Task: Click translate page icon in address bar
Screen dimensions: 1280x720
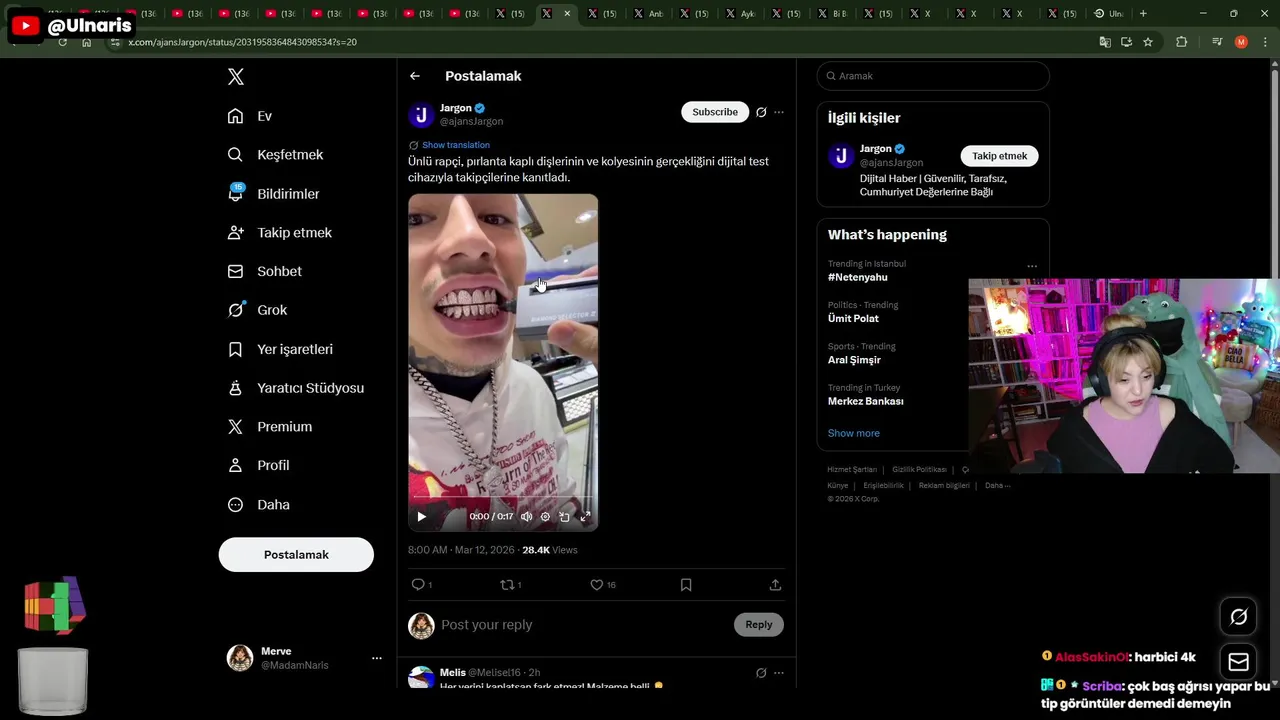Action: [x=1105, y=42]
